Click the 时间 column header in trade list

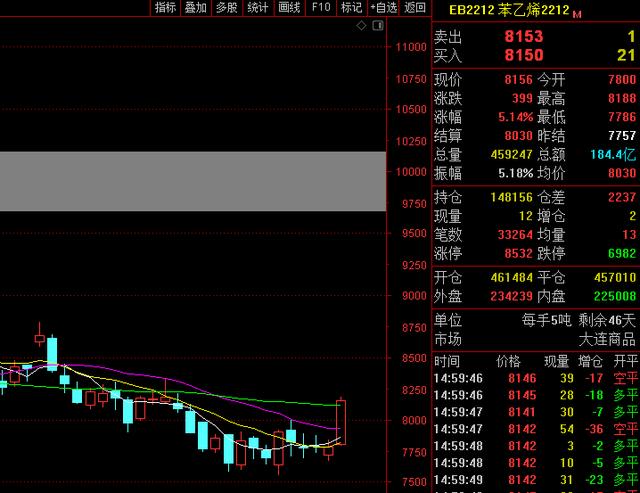pos(447,361)
